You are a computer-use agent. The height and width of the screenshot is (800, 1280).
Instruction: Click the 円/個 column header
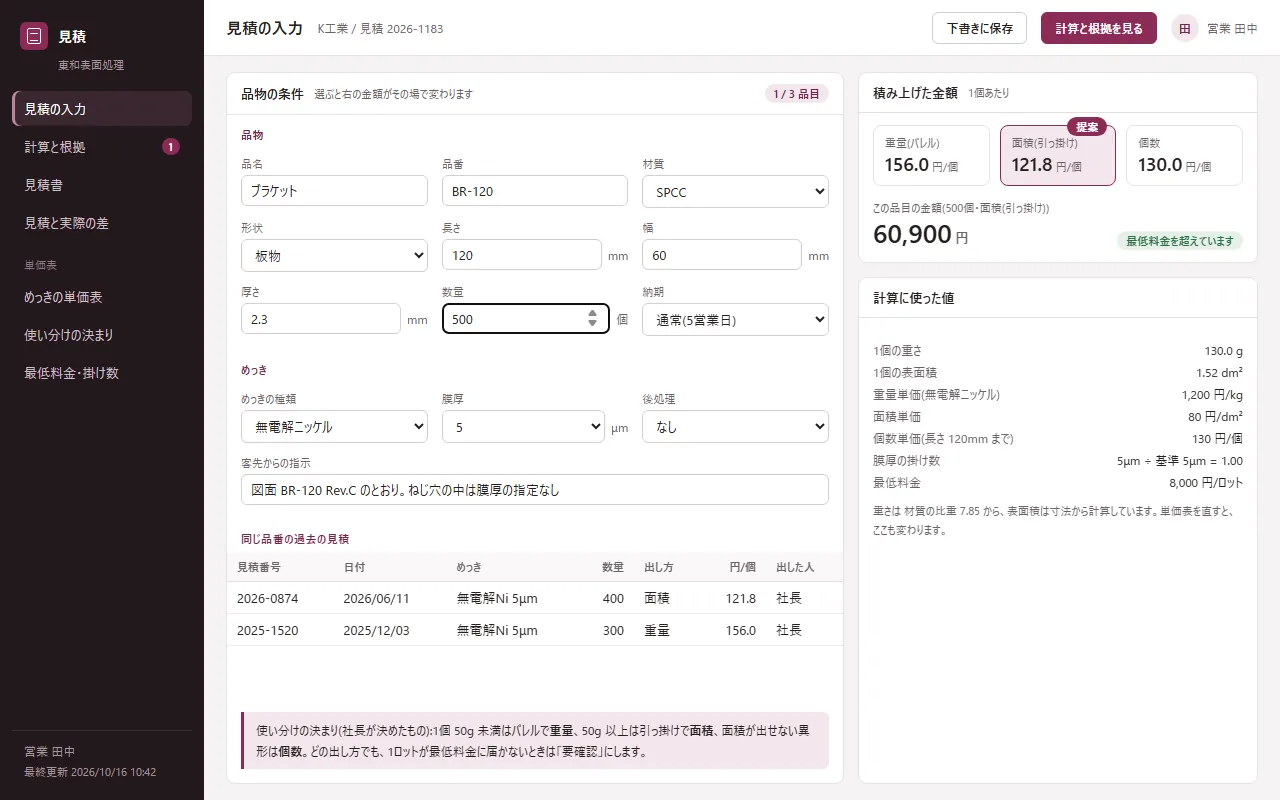(x=742, y=567)
